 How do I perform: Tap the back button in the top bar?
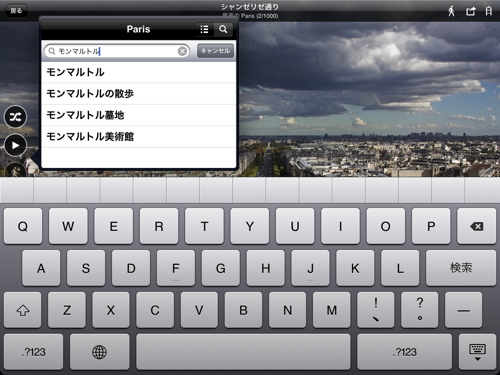point(15,11)
